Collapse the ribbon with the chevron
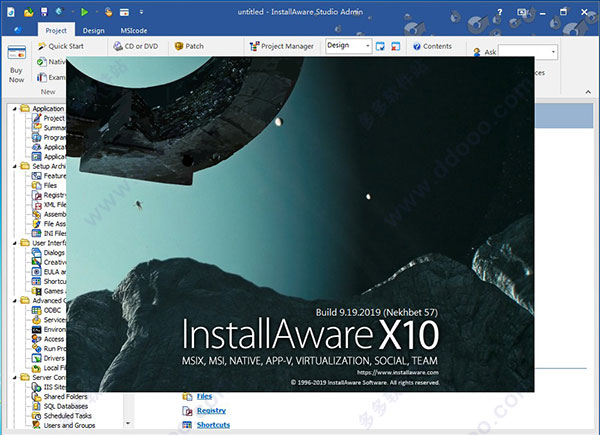Screen dimensions: 600x435 [x=588, y=92]
